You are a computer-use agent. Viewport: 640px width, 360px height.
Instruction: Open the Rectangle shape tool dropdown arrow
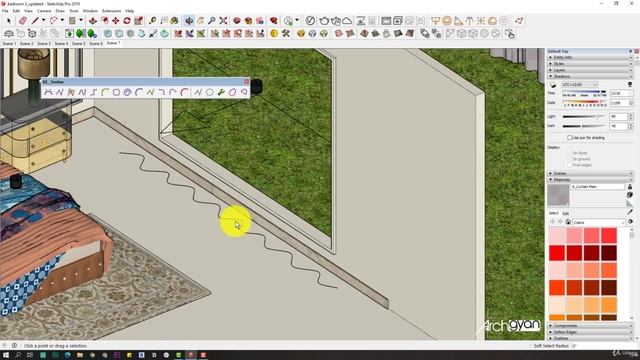[81, 20]
